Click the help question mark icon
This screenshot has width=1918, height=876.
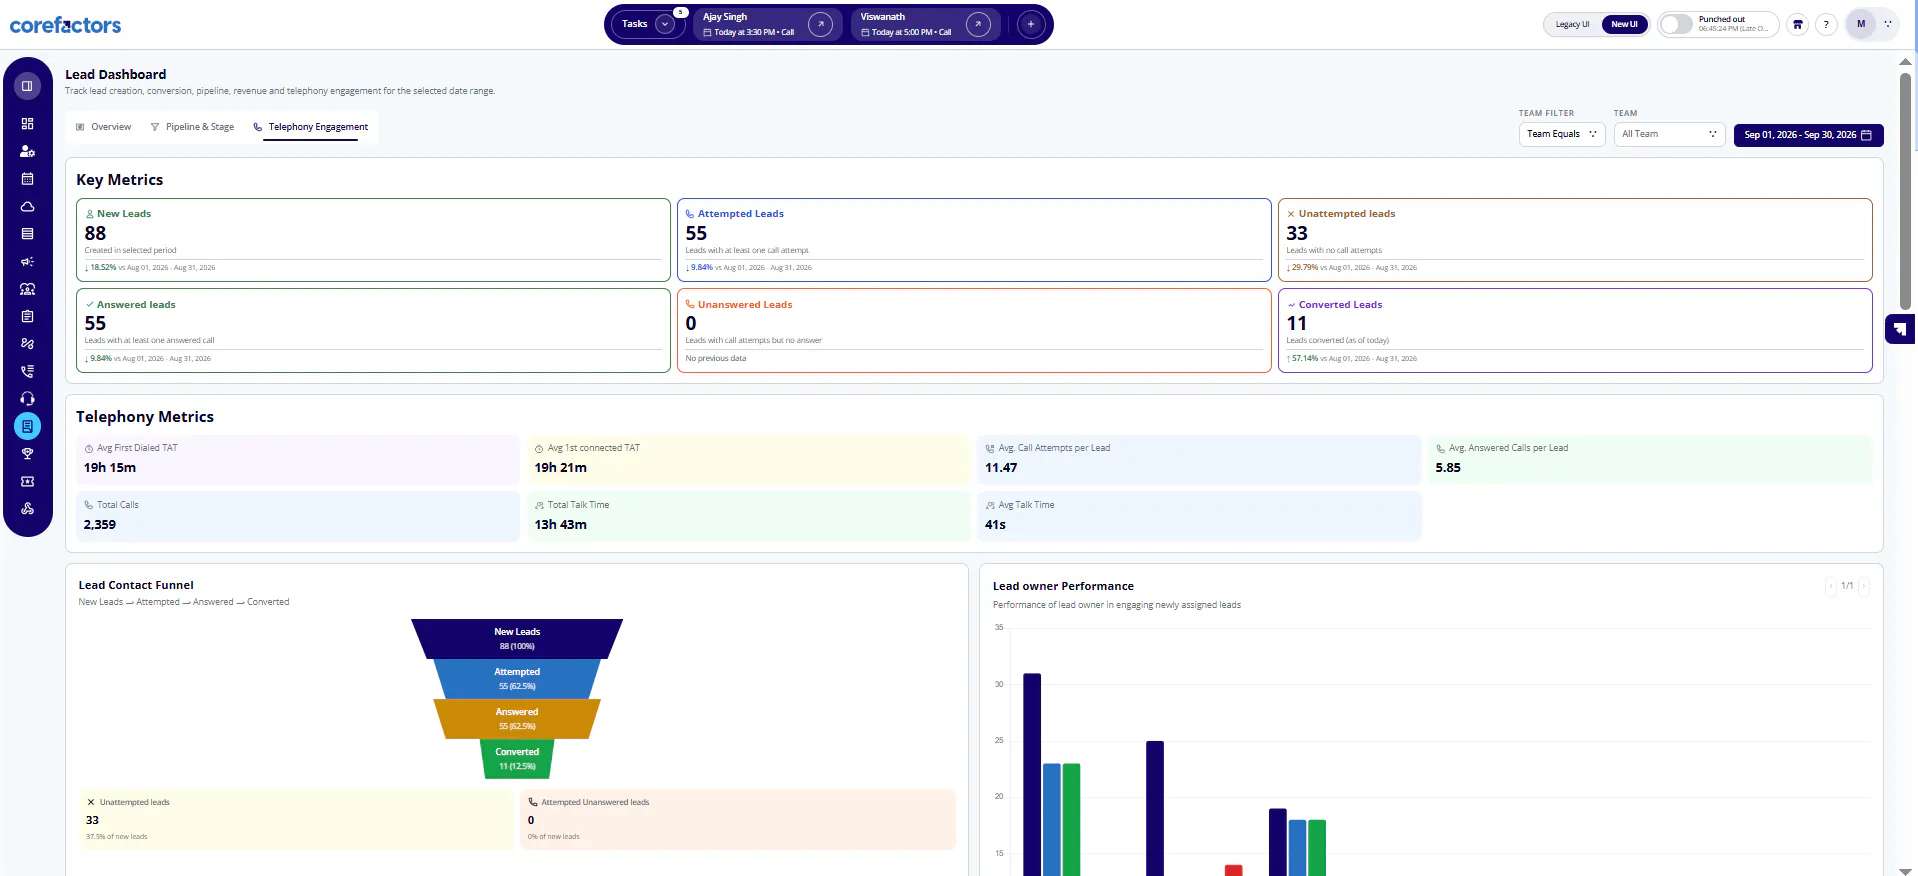point(1826,24)
